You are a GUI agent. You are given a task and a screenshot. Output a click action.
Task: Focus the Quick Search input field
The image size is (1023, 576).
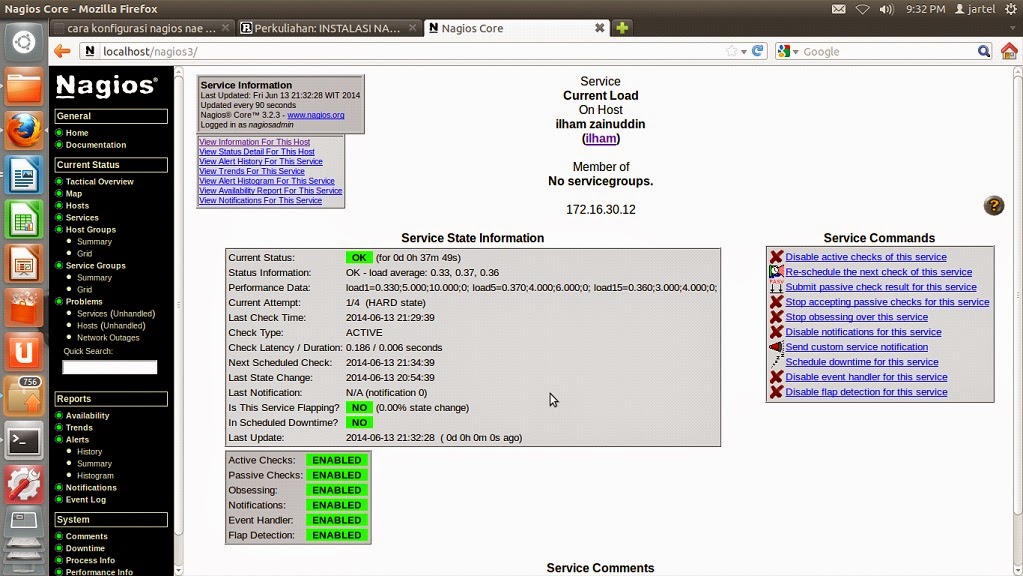pos(110,367)
